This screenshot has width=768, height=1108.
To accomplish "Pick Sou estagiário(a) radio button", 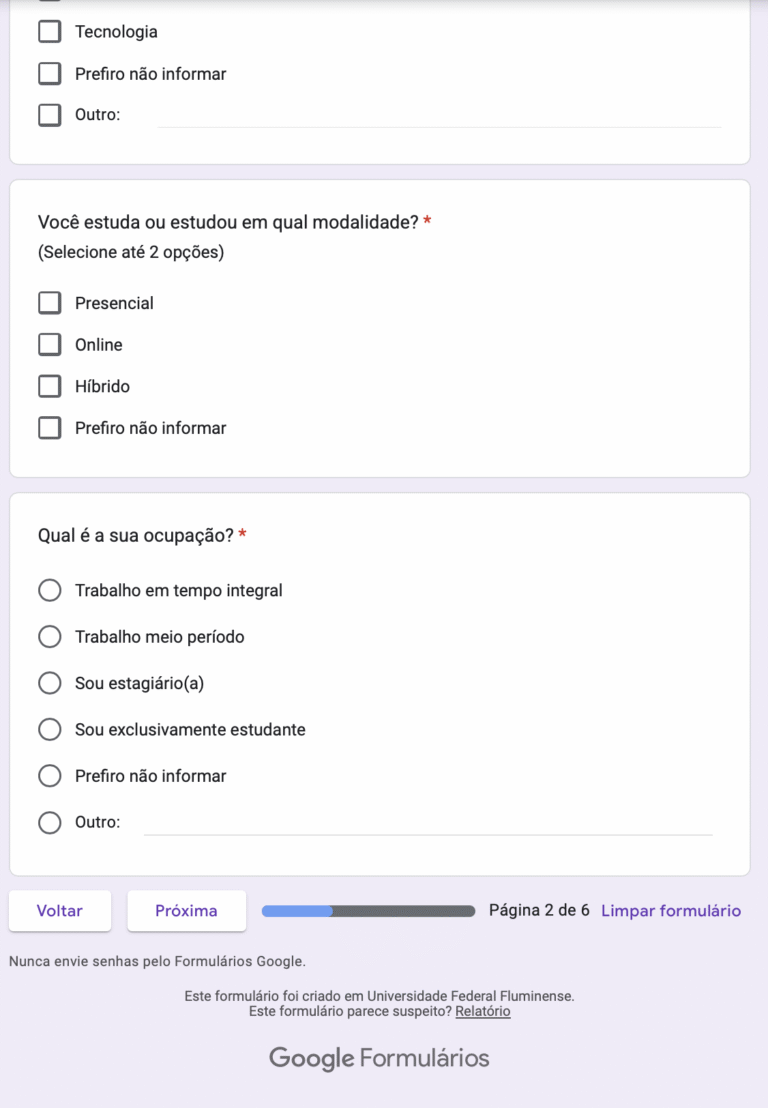I will coord(50,683).
